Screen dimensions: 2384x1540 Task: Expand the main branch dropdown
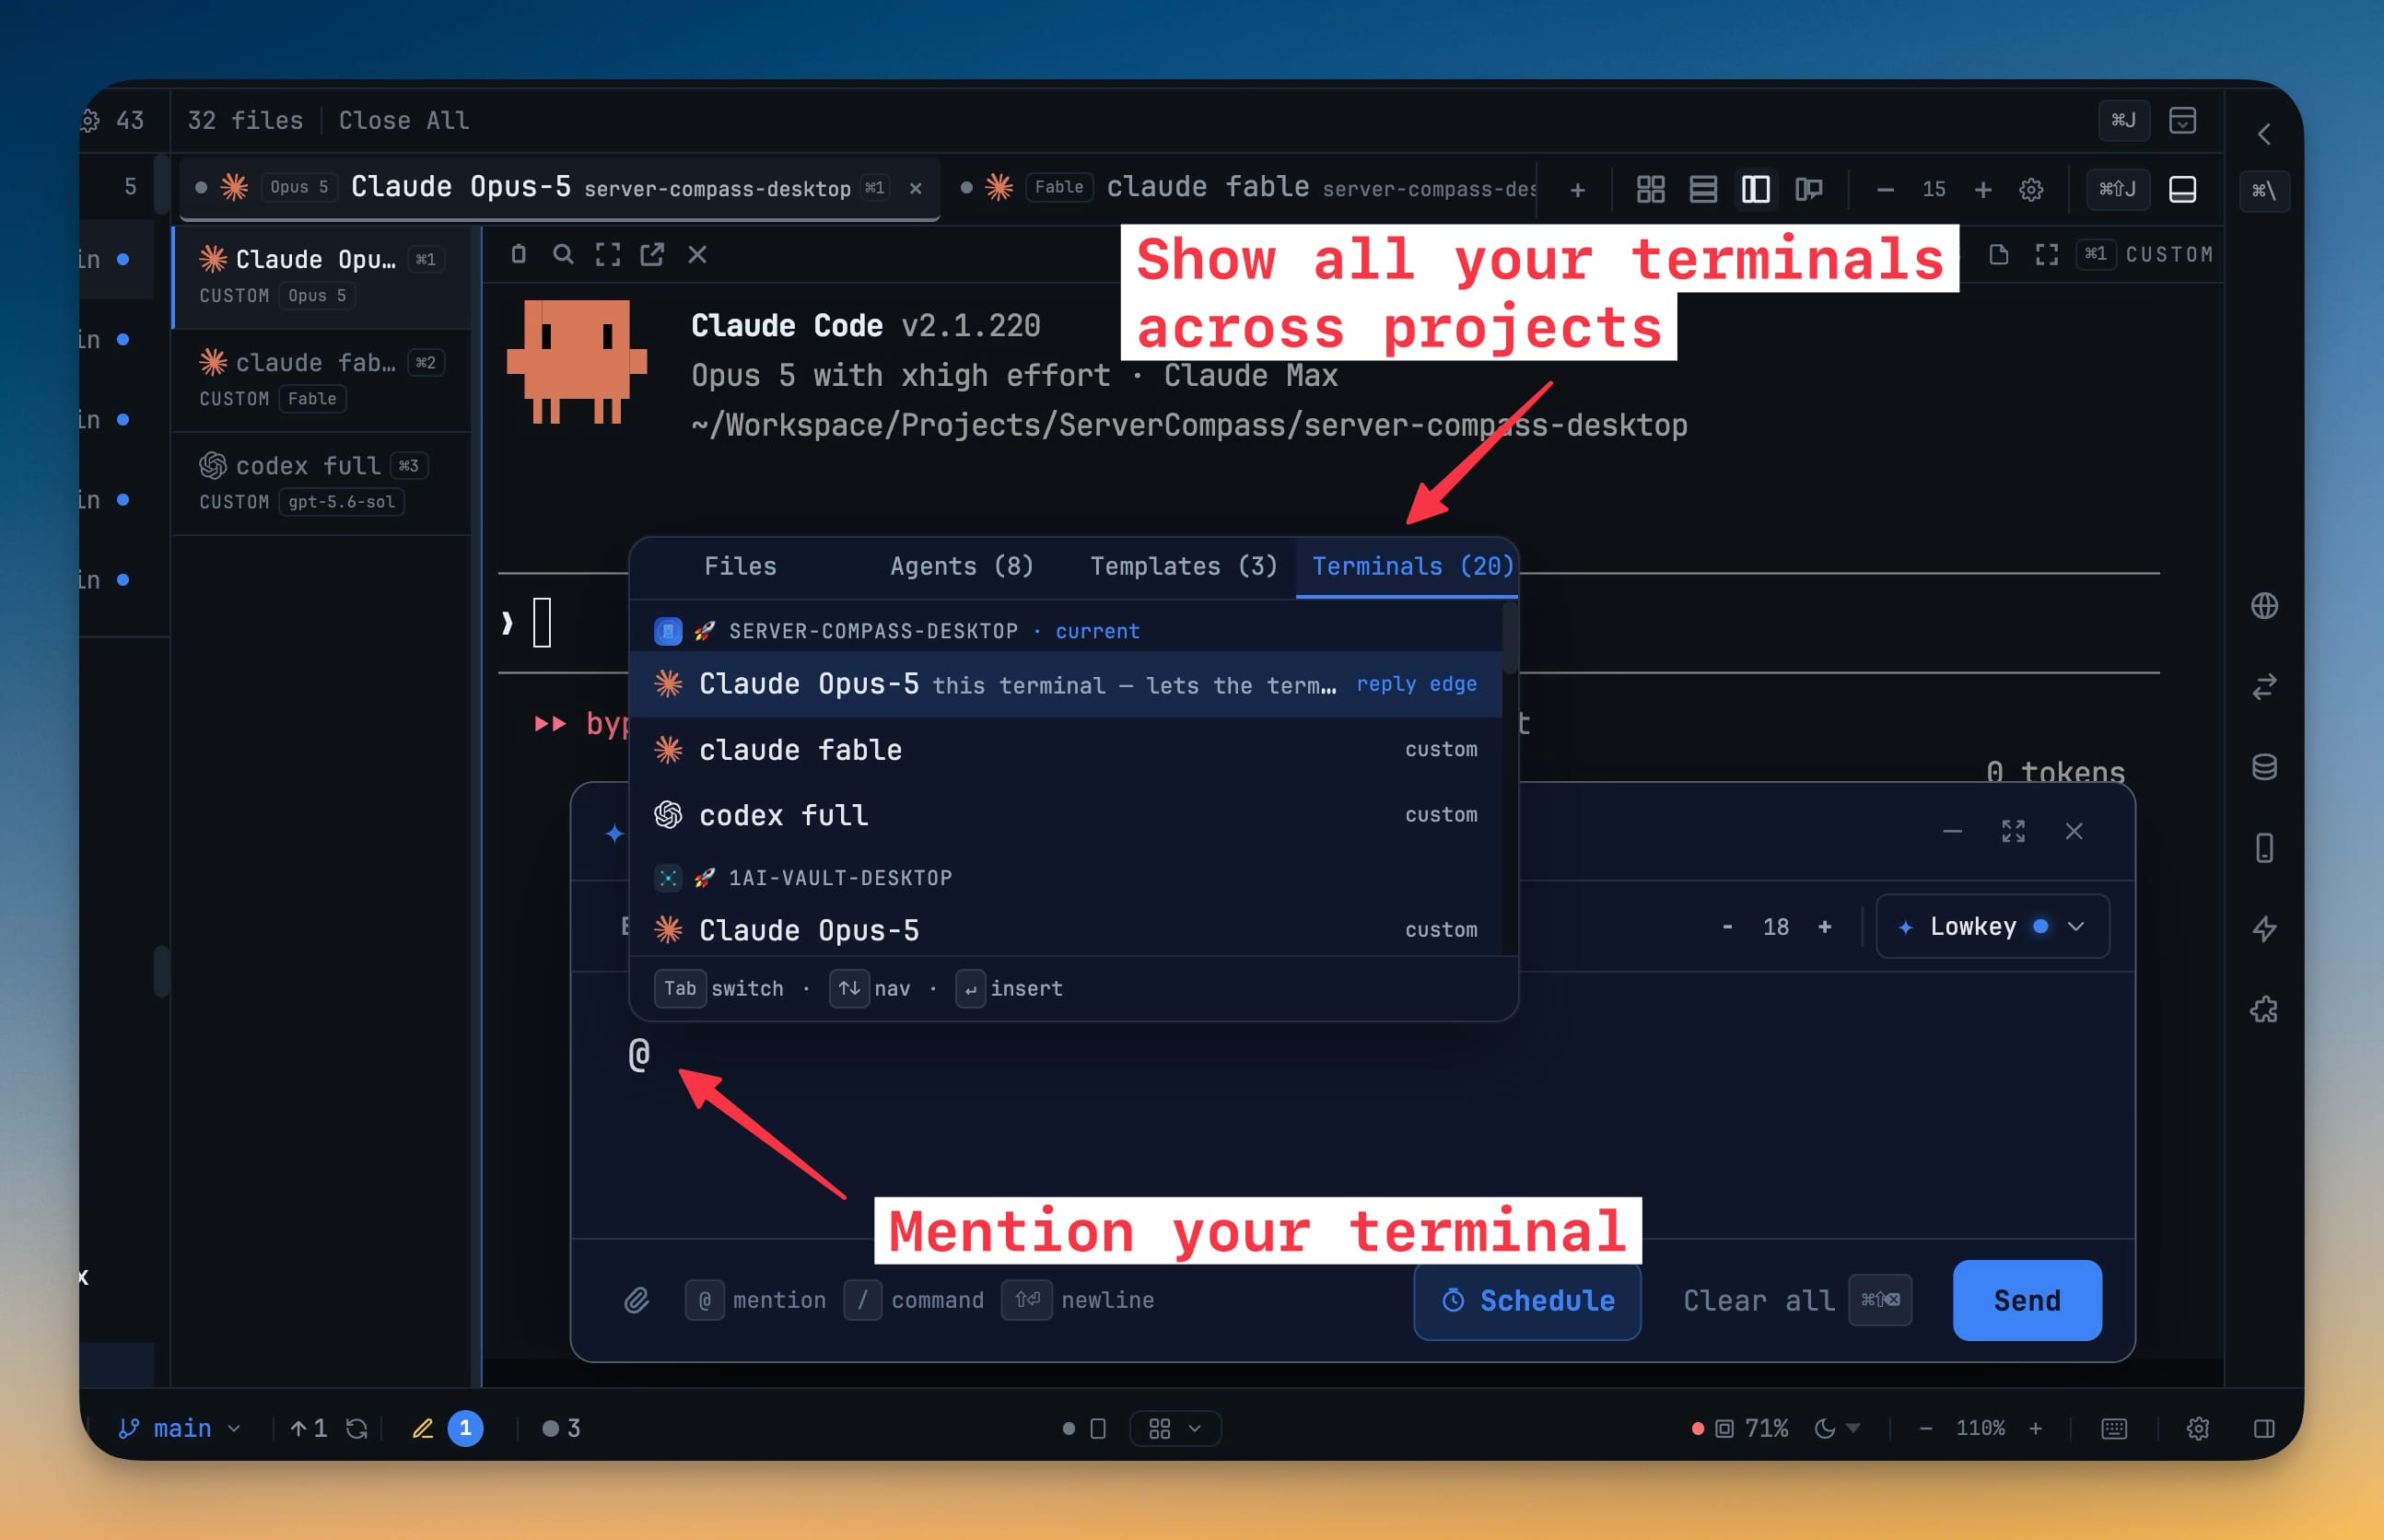click(x=180, y=1428)
